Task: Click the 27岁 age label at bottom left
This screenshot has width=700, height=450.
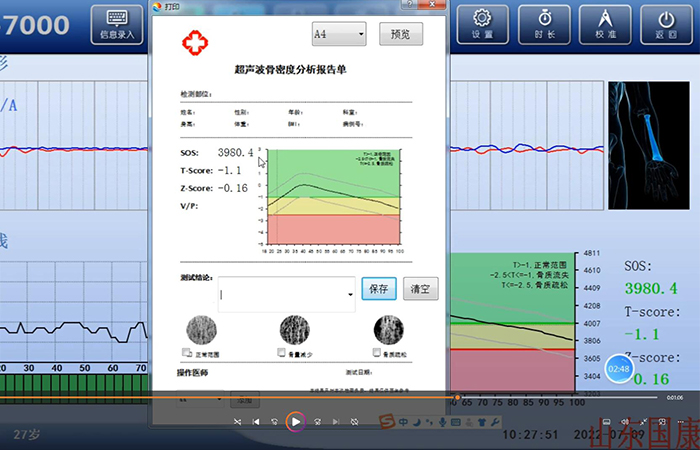Action: [x=26, y=434]
